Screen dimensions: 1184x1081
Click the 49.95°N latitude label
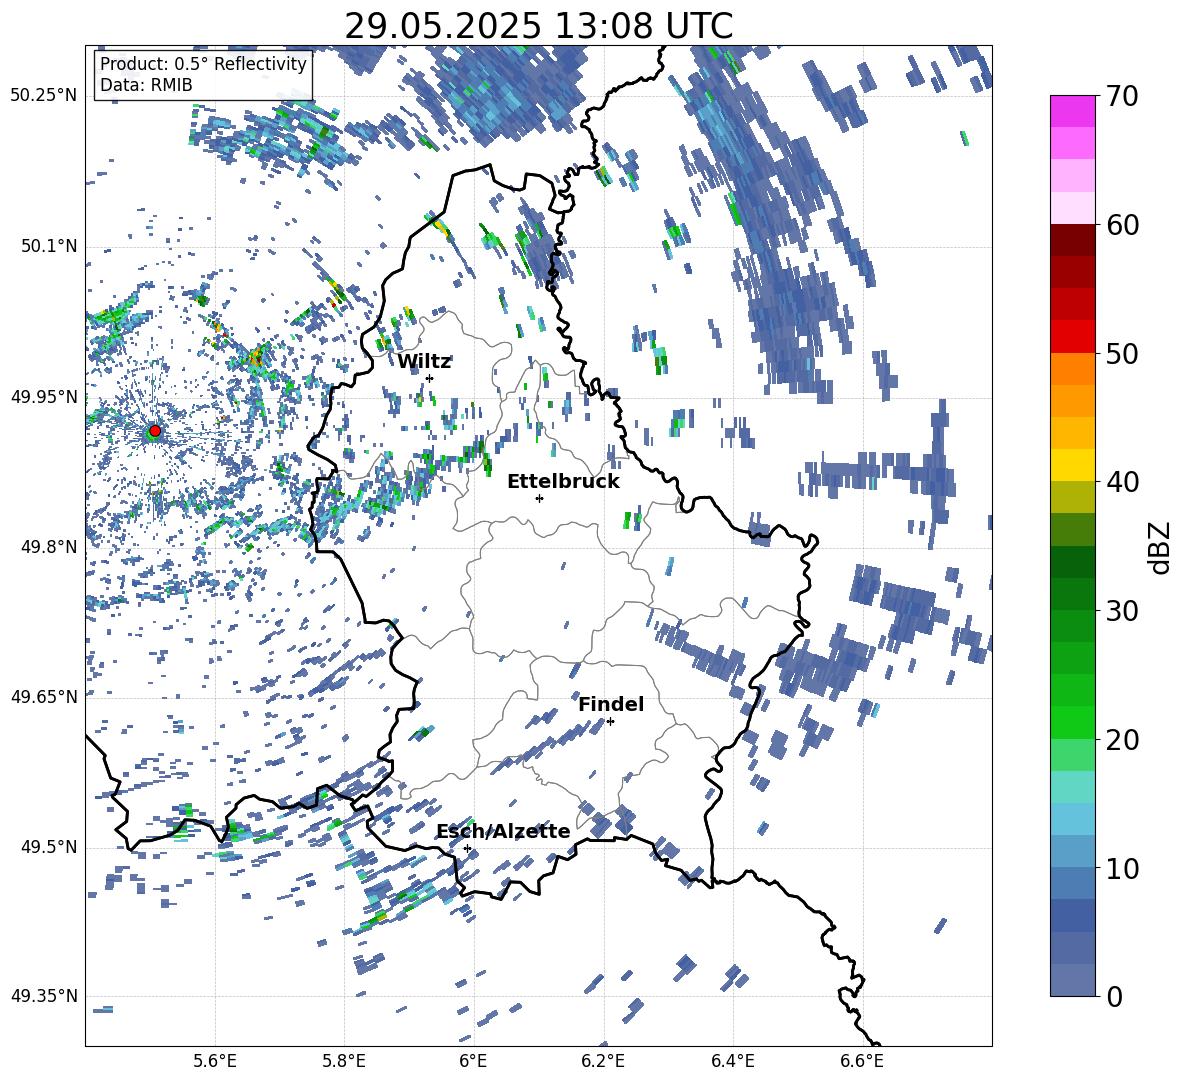tap(44, 397)
